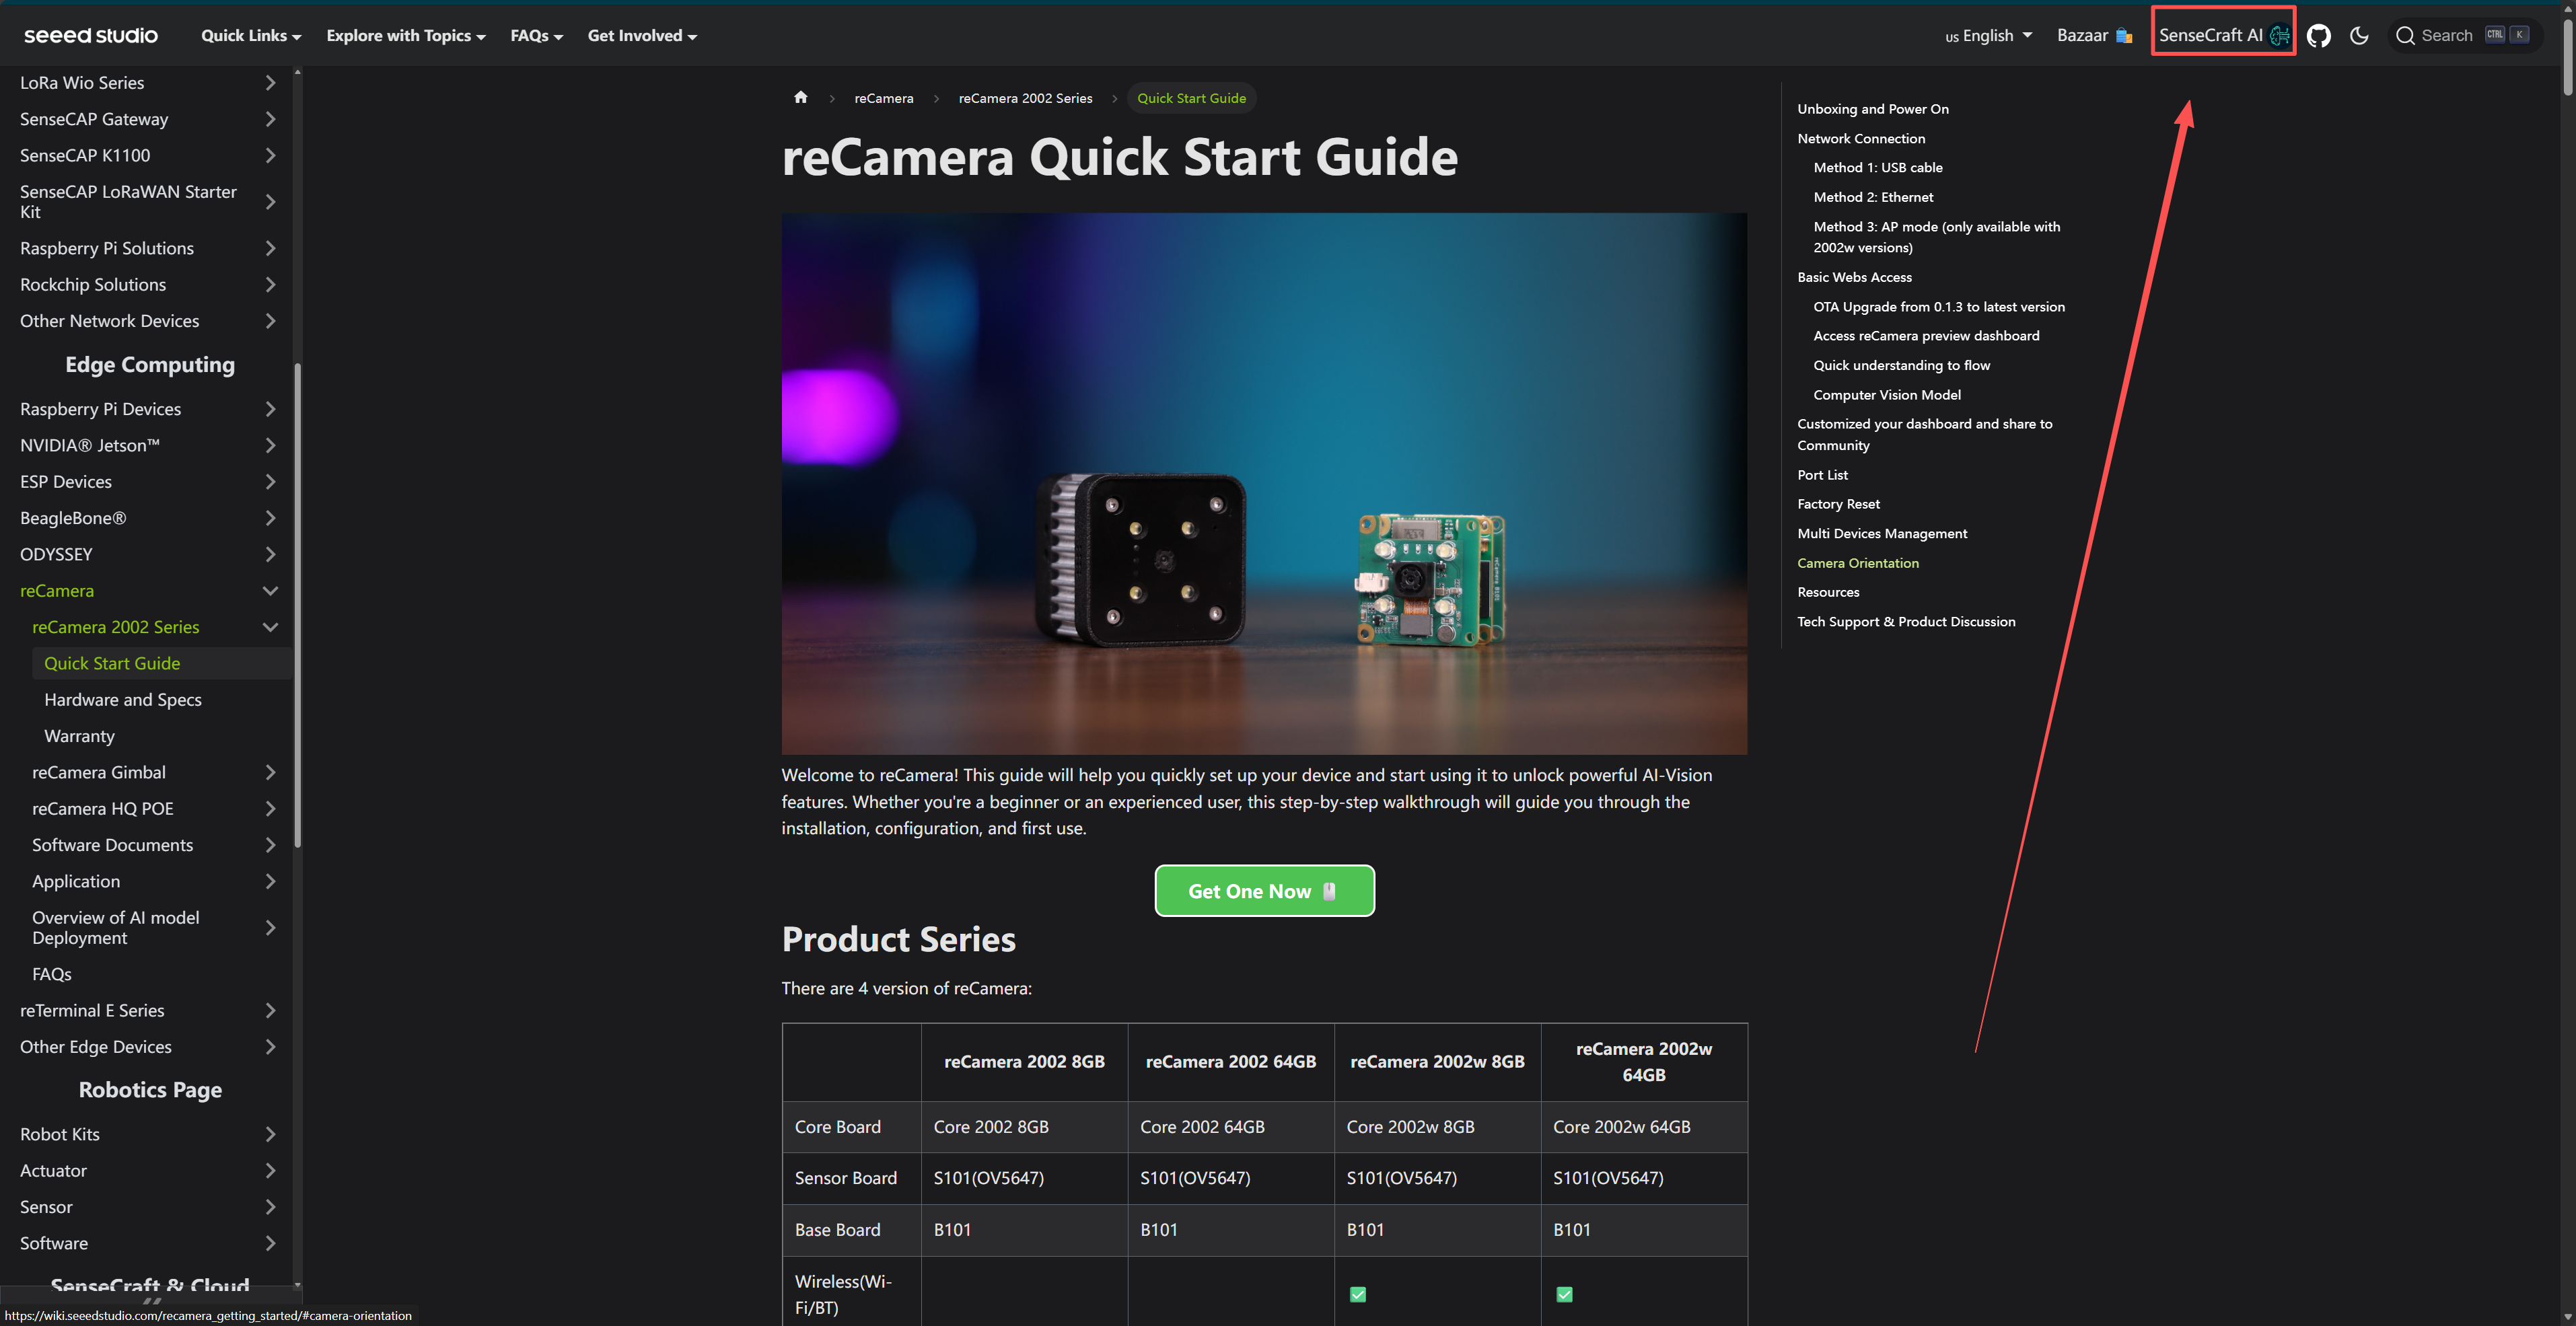The height and width of the screenshot is (1326, 2576).
Task: Open SenseCraft AI link with icon
Action: pyautogui.click(x=2223, y=36)
